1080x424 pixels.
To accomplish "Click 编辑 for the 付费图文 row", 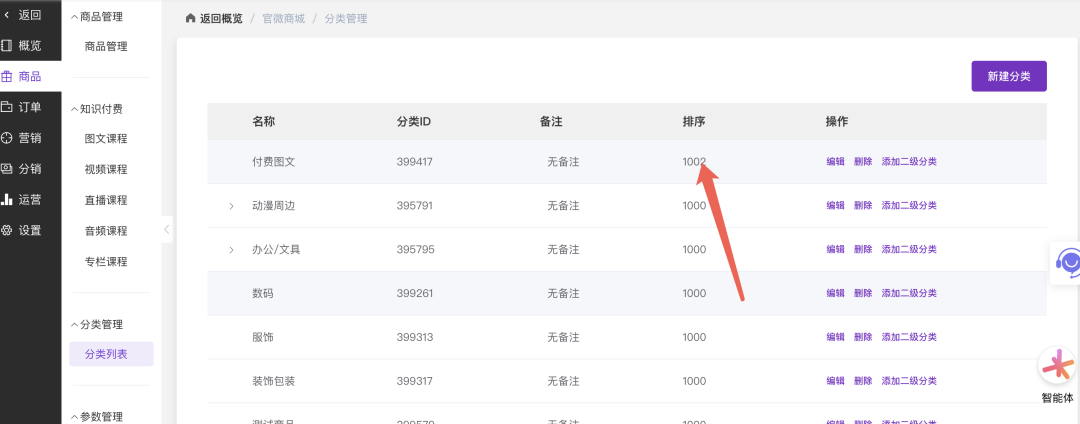I will coord(835,162).
